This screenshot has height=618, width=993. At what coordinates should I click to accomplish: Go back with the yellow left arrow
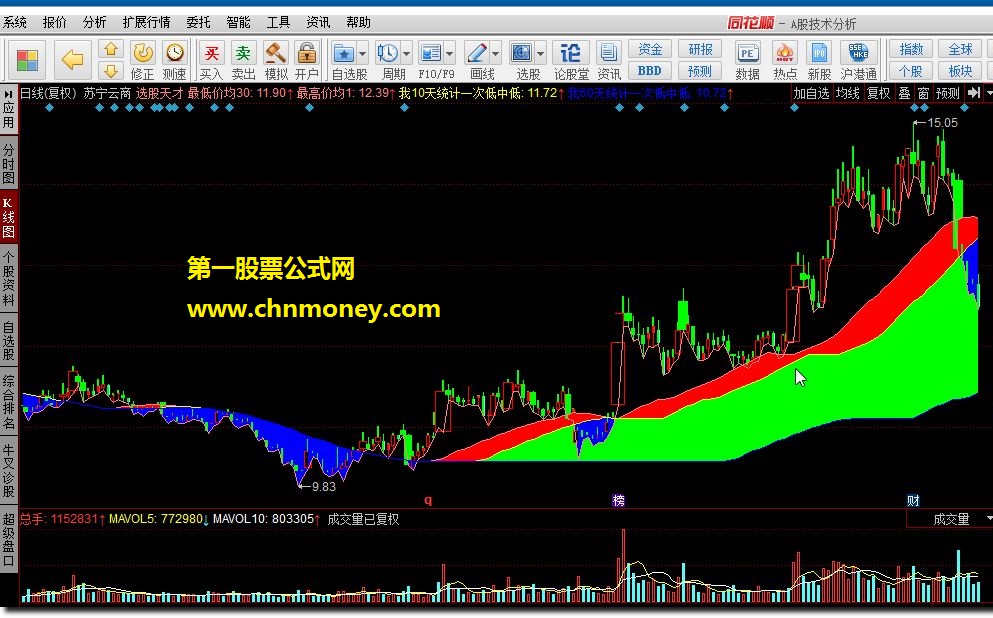(72, 60)
